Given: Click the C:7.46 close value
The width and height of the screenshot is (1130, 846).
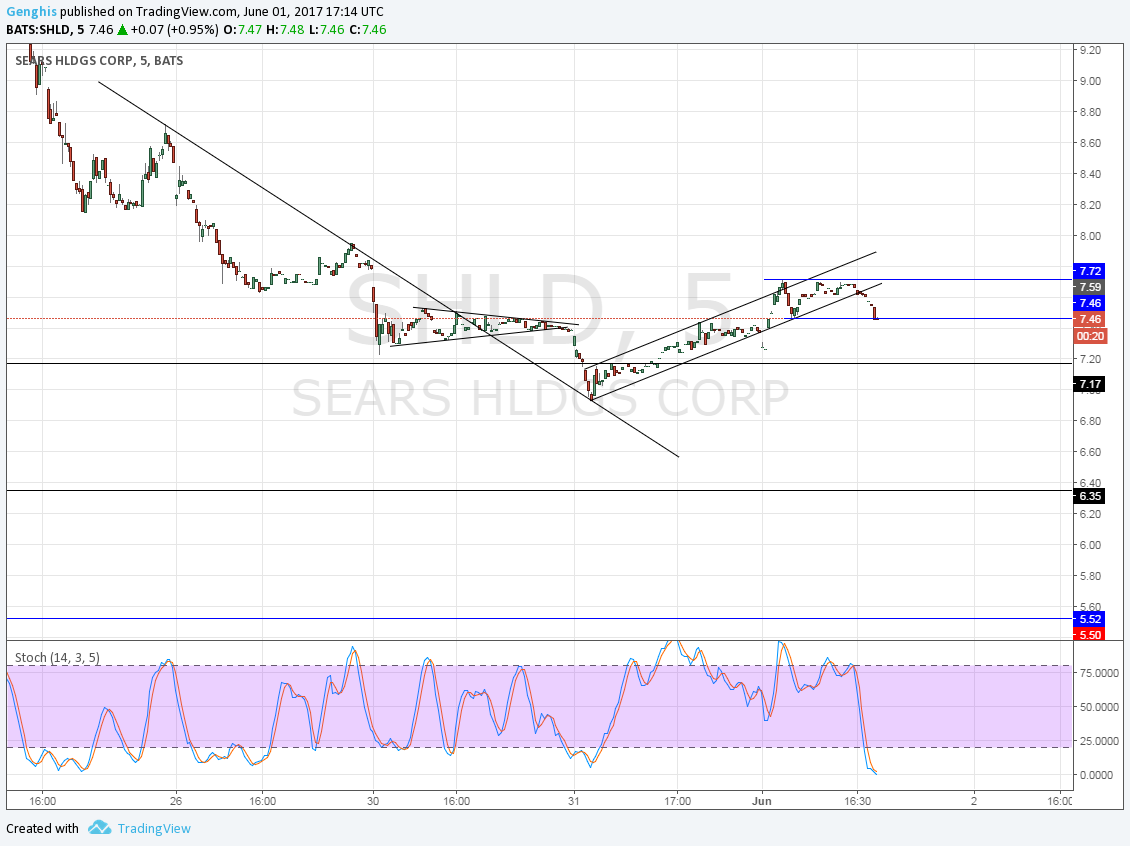Looking at the screenshot, I should [368, 30].
